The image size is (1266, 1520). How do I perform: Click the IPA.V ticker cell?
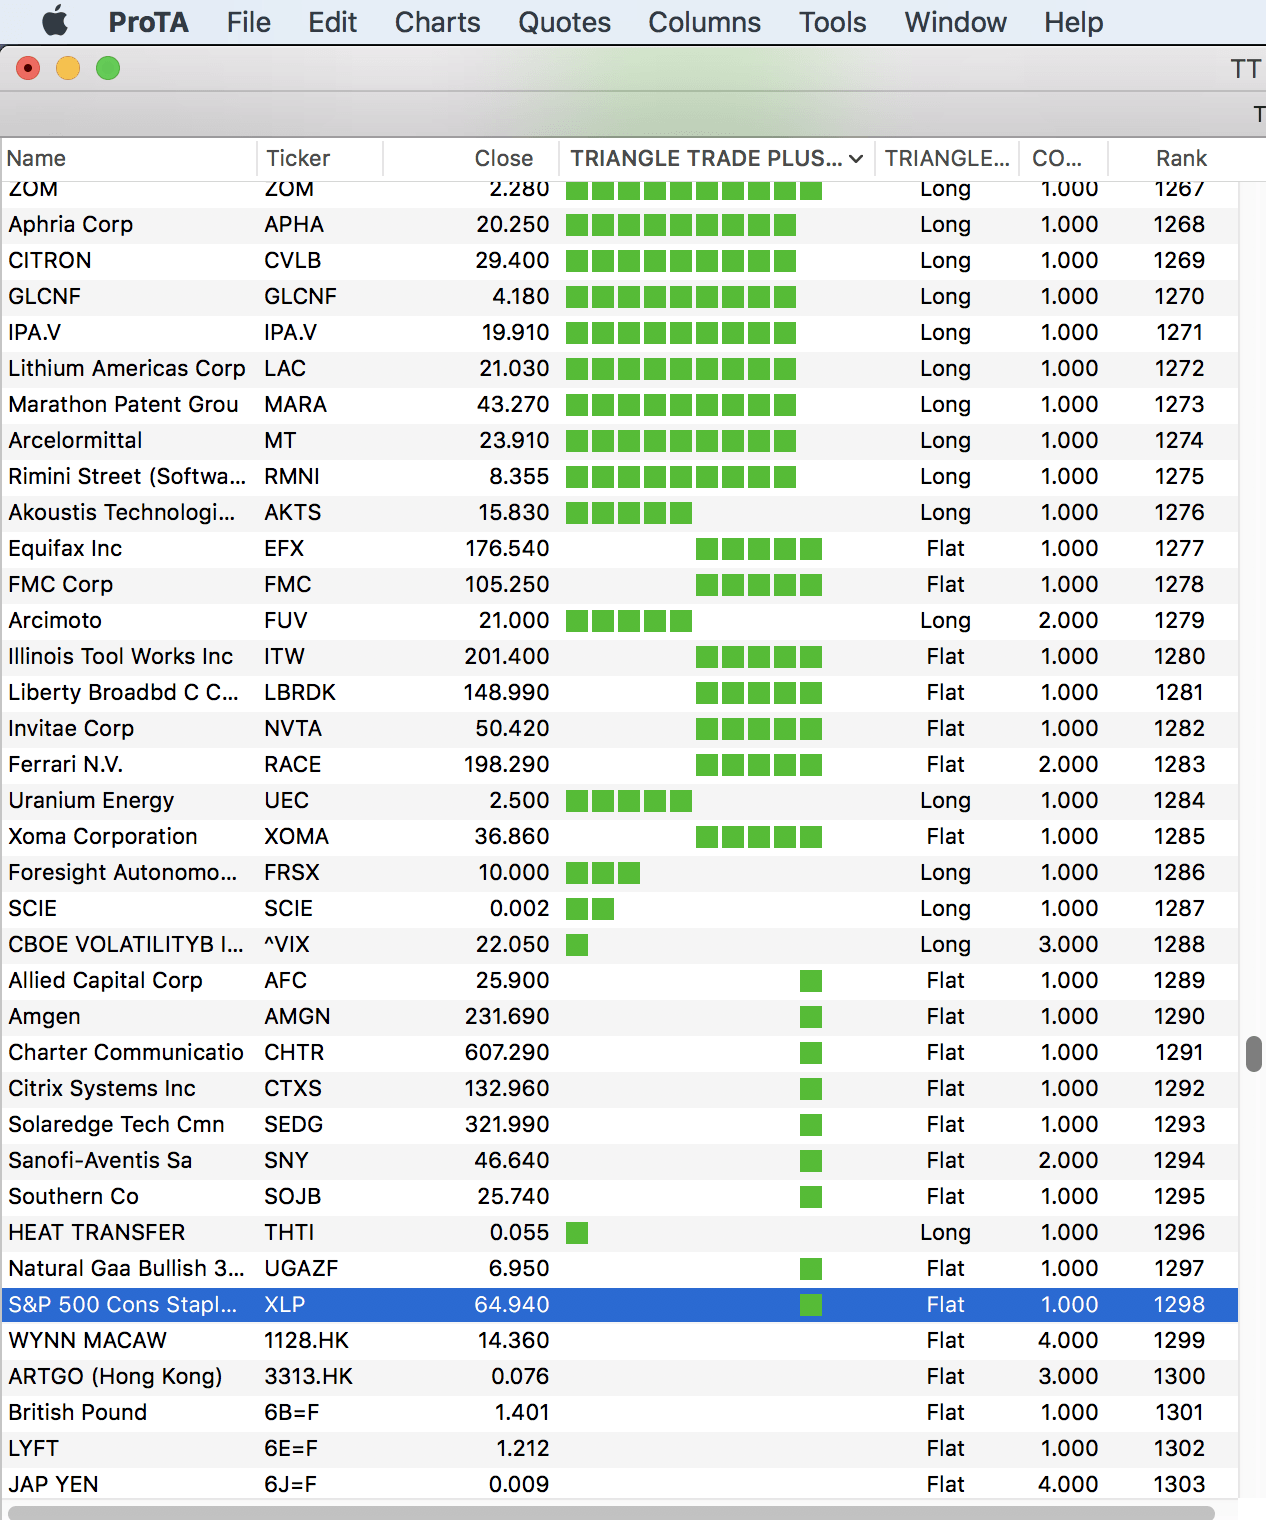290,332
